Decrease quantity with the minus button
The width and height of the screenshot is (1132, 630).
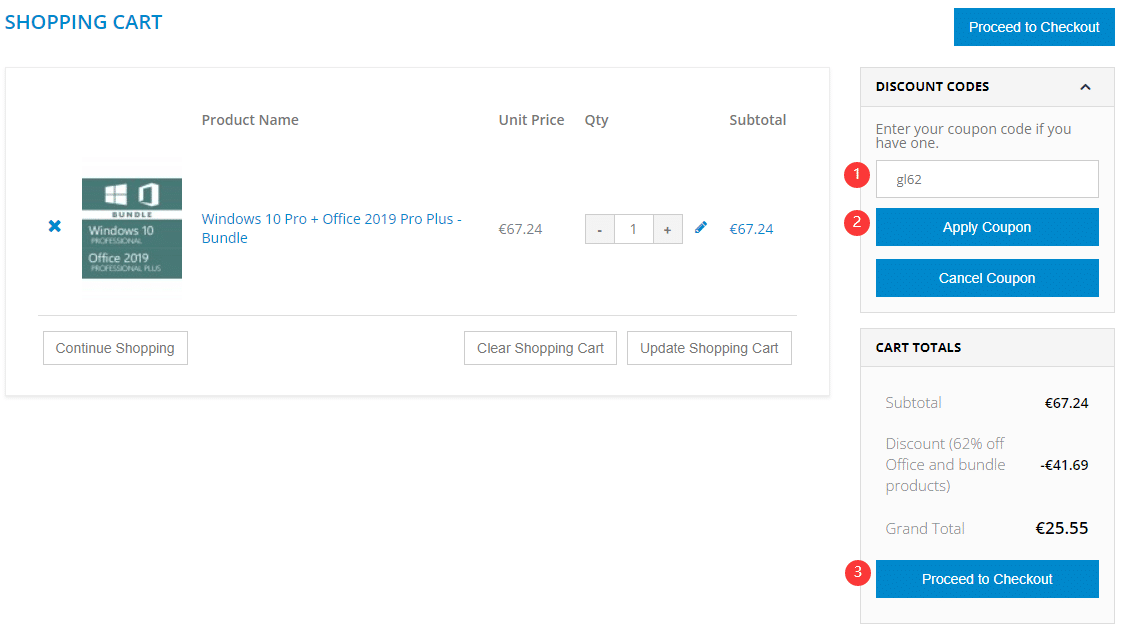click(599, 229)
